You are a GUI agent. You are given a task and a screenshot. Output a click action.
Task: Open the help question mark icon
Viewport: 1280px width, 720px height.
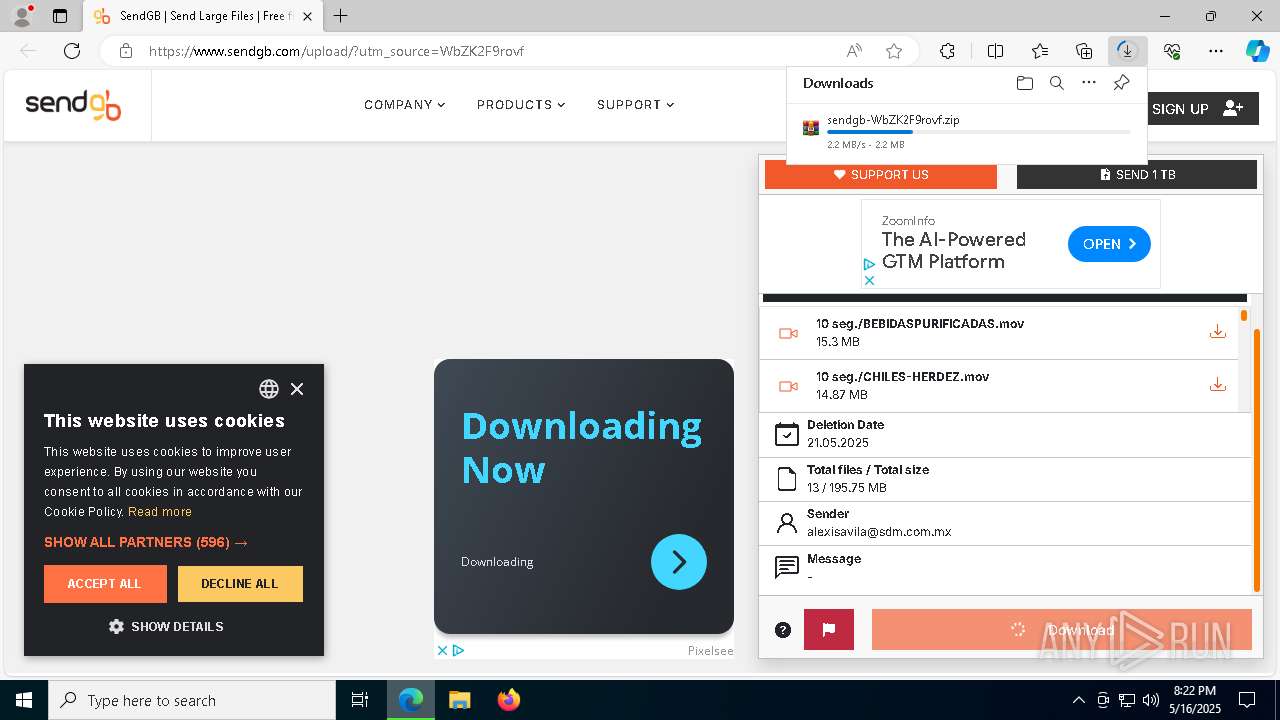(x=783, y=630)
